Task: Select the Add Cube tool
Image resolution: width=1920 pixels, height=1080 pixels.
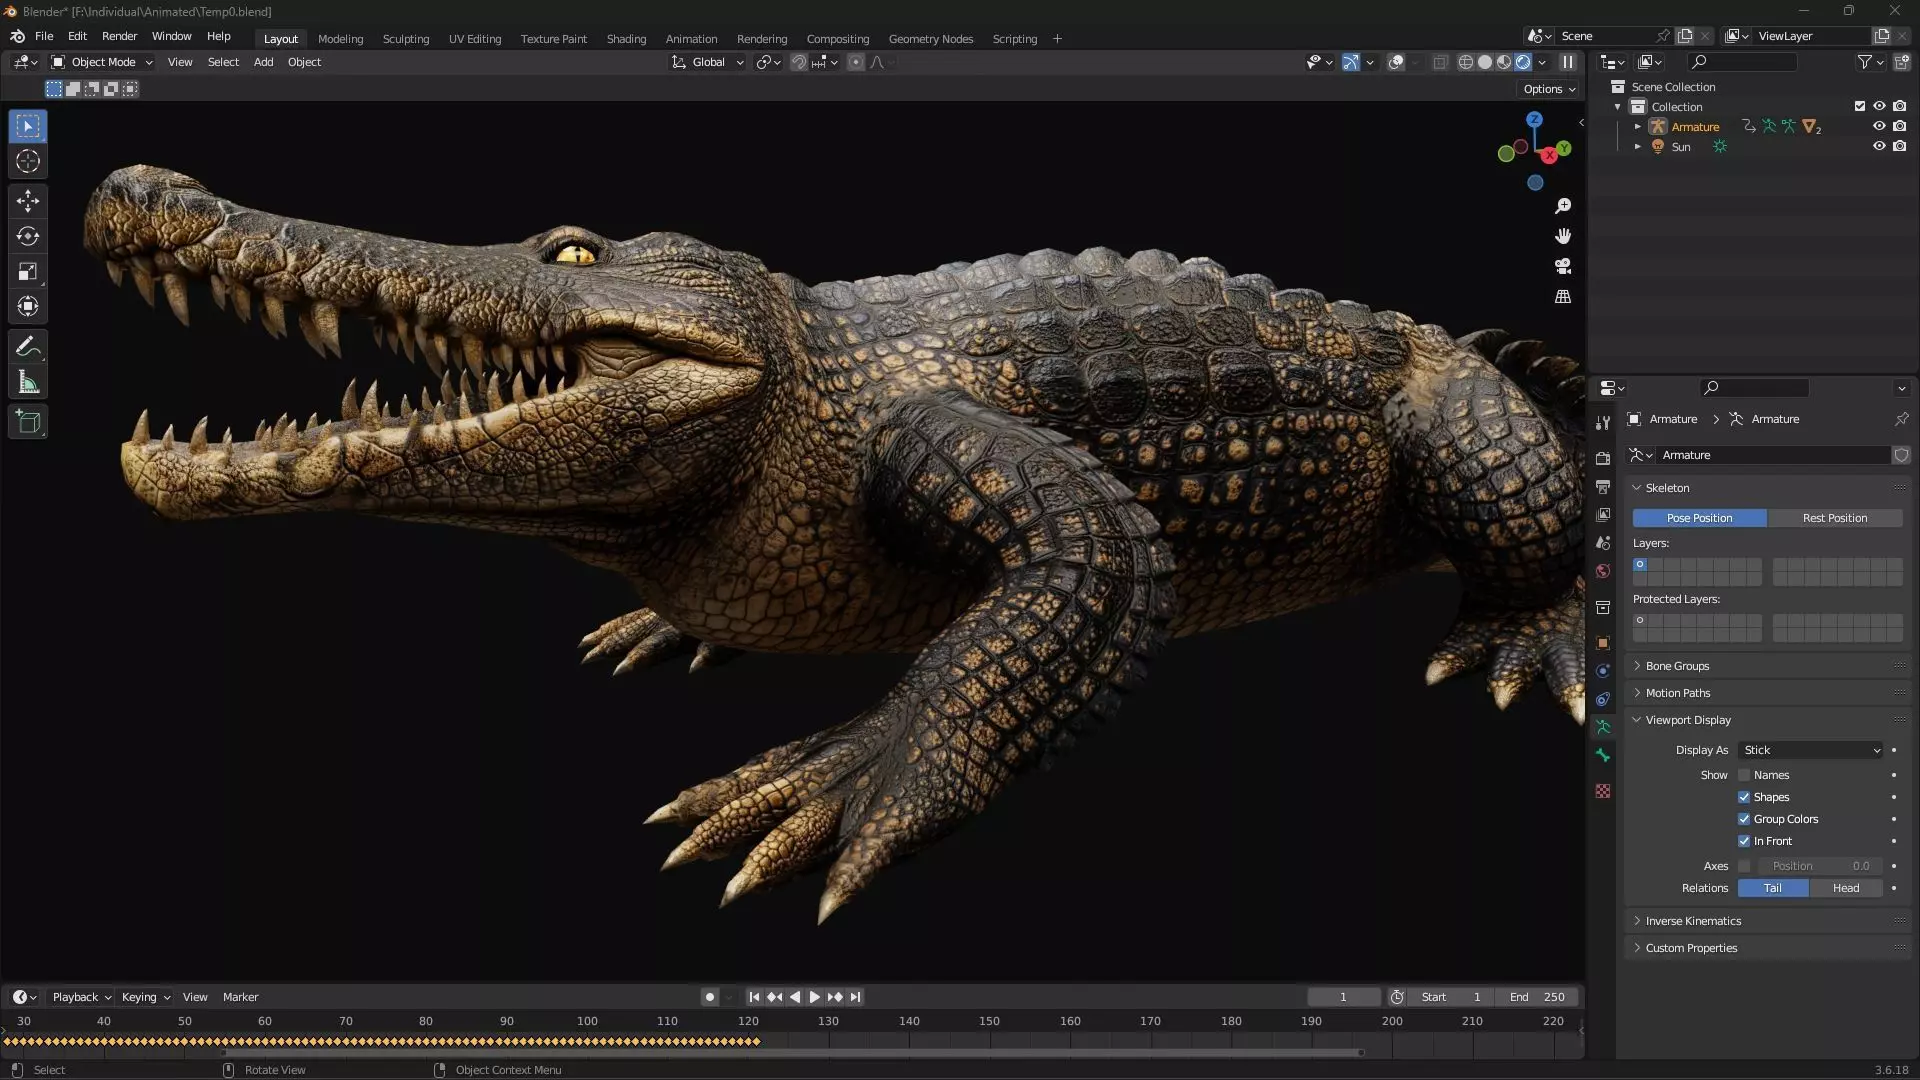Action: (x=28, y=422)
